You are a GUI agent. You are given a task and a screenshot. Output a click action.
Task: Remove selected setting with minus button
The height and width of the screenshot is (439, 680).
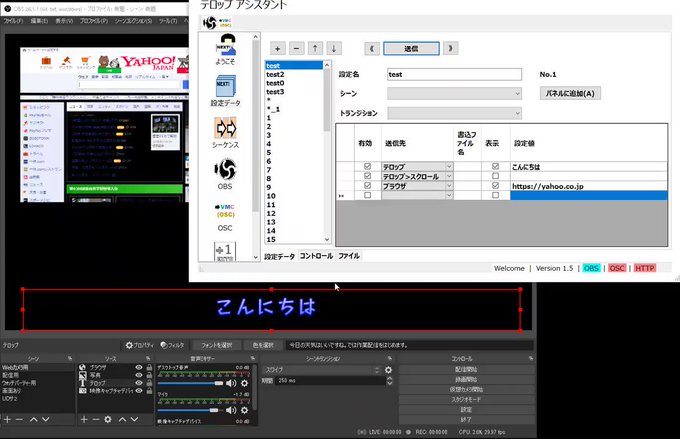pos(297,48)
